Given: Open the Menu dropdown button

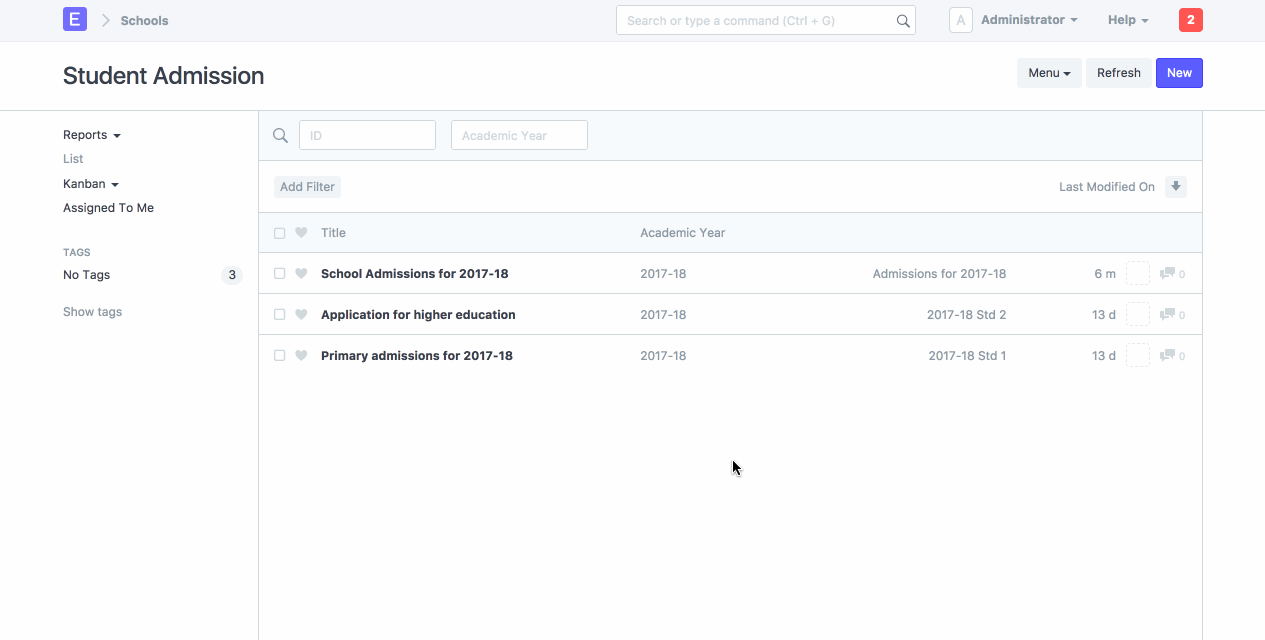Looking at the screenshot, I should coord(1049,73).
